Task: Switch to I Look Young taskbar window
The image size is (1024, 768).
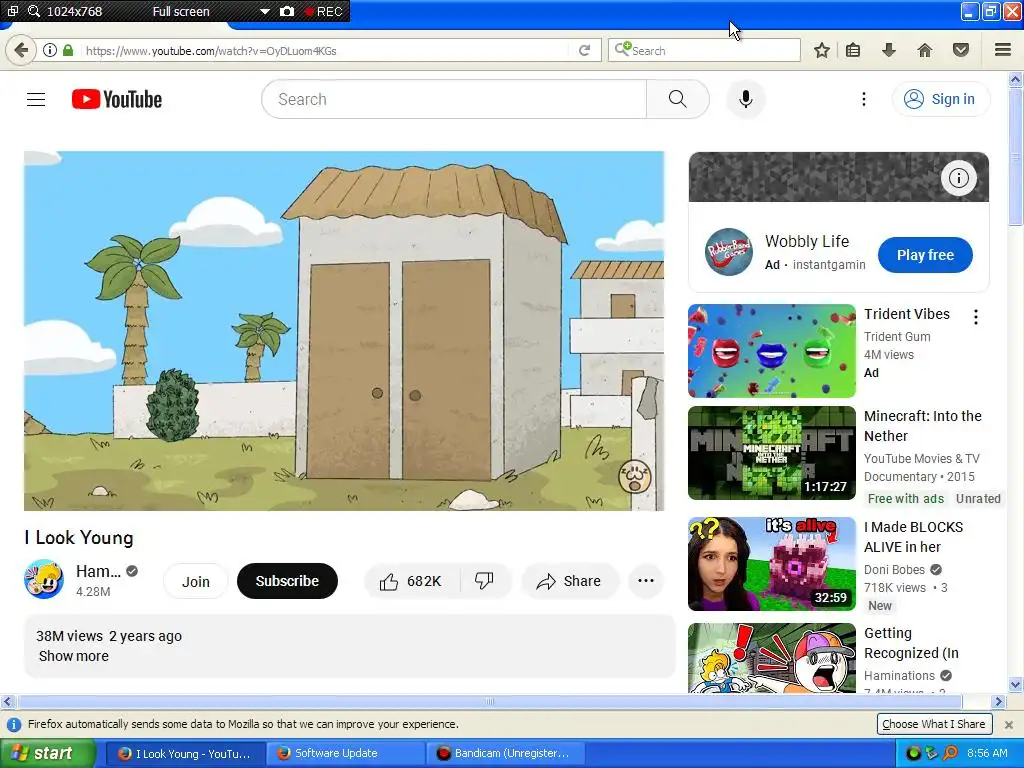Action: (x=185, y=754)
